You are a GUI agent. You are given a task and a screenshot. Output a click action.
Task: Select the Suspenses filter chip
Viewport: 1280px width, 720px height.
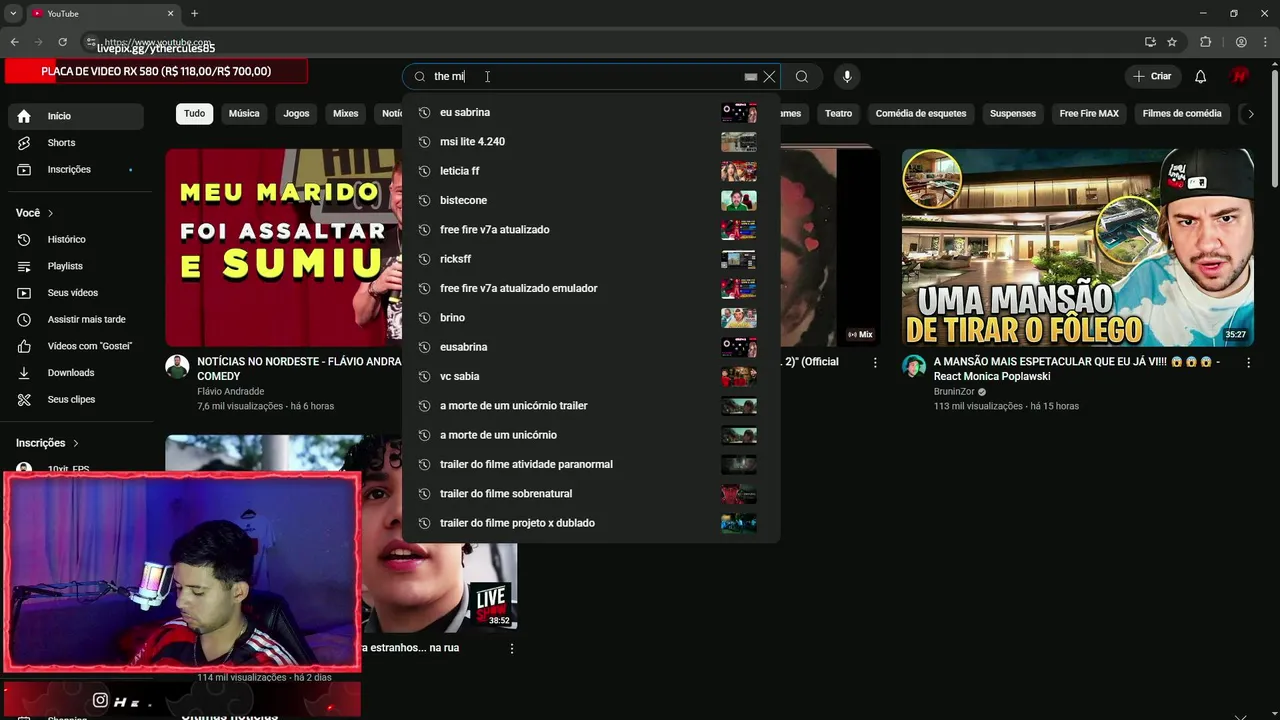coord(1013,113)
